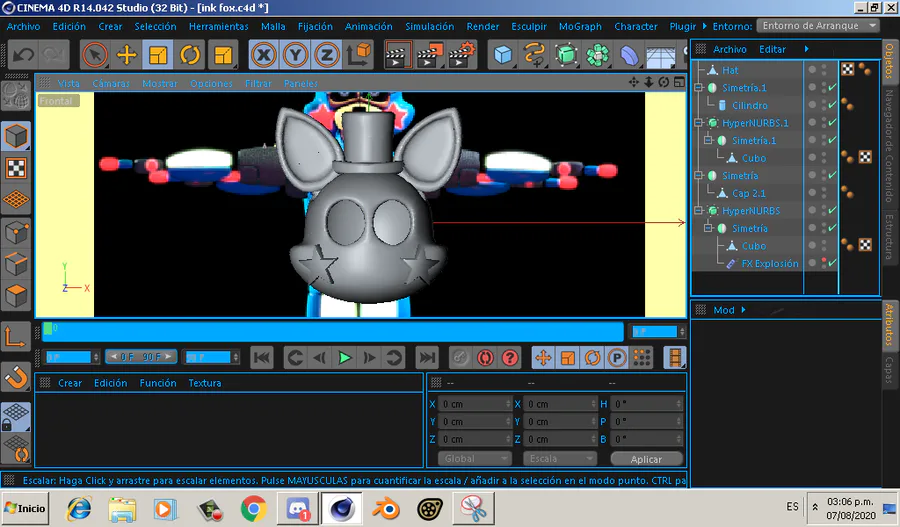Image resolution: width=900 pixels, height=527 pixels.
Task: Click the red question-mark keyframe selection button
Action: 510,358
